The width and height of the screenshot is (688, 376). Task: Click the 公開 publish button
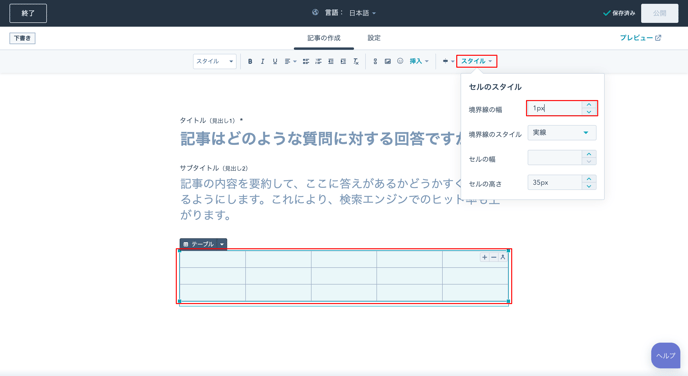659,13
